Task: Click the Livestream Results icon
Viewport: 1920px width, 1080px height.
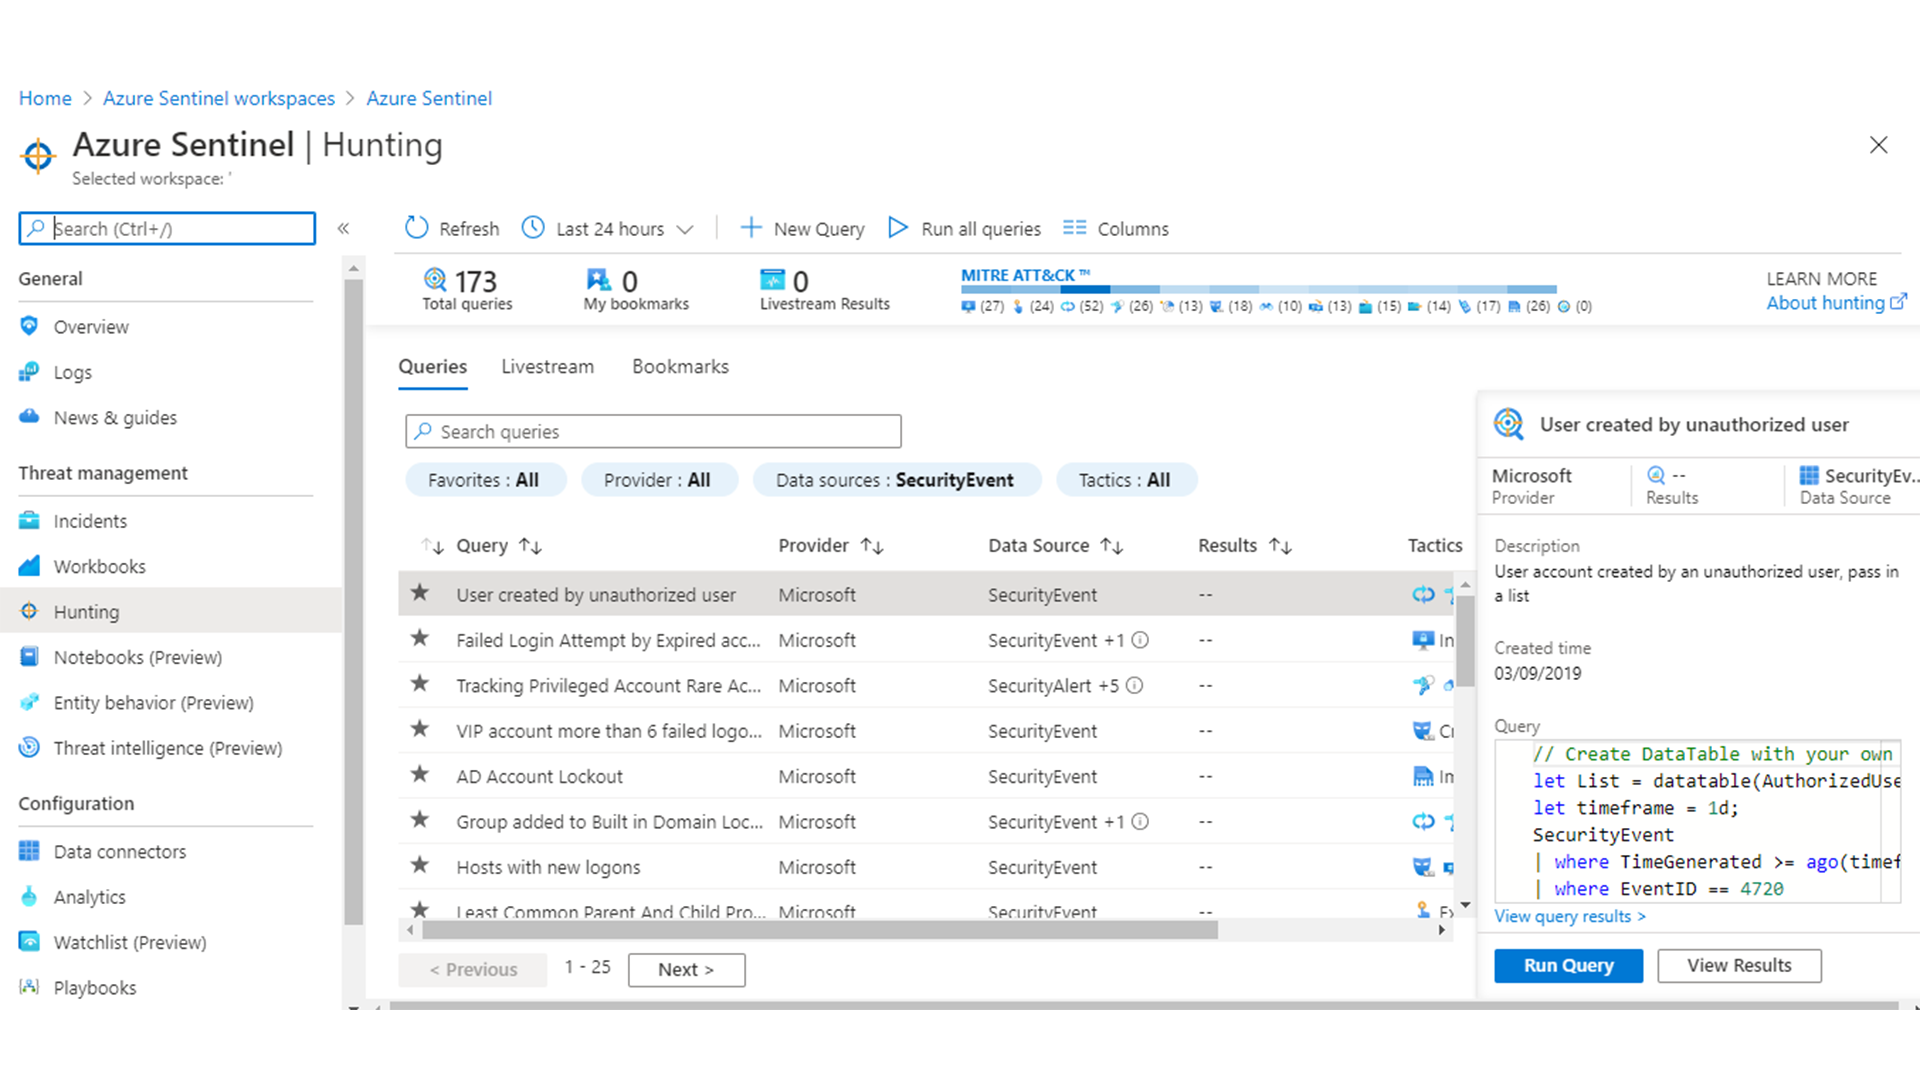Action: [772, 280]
